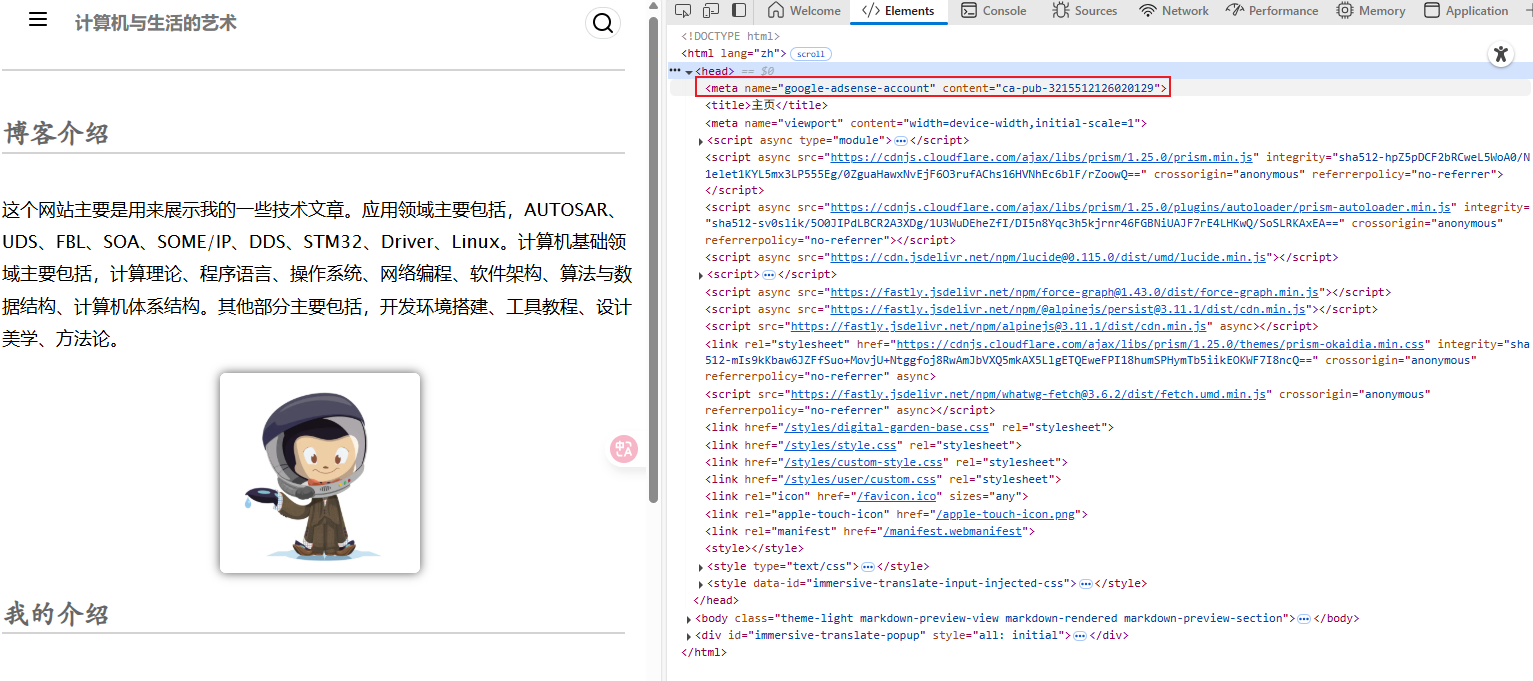This screenshot has width=1533, height=681.
Task: Expand the async module script node
Action: (x=701, y=140)
